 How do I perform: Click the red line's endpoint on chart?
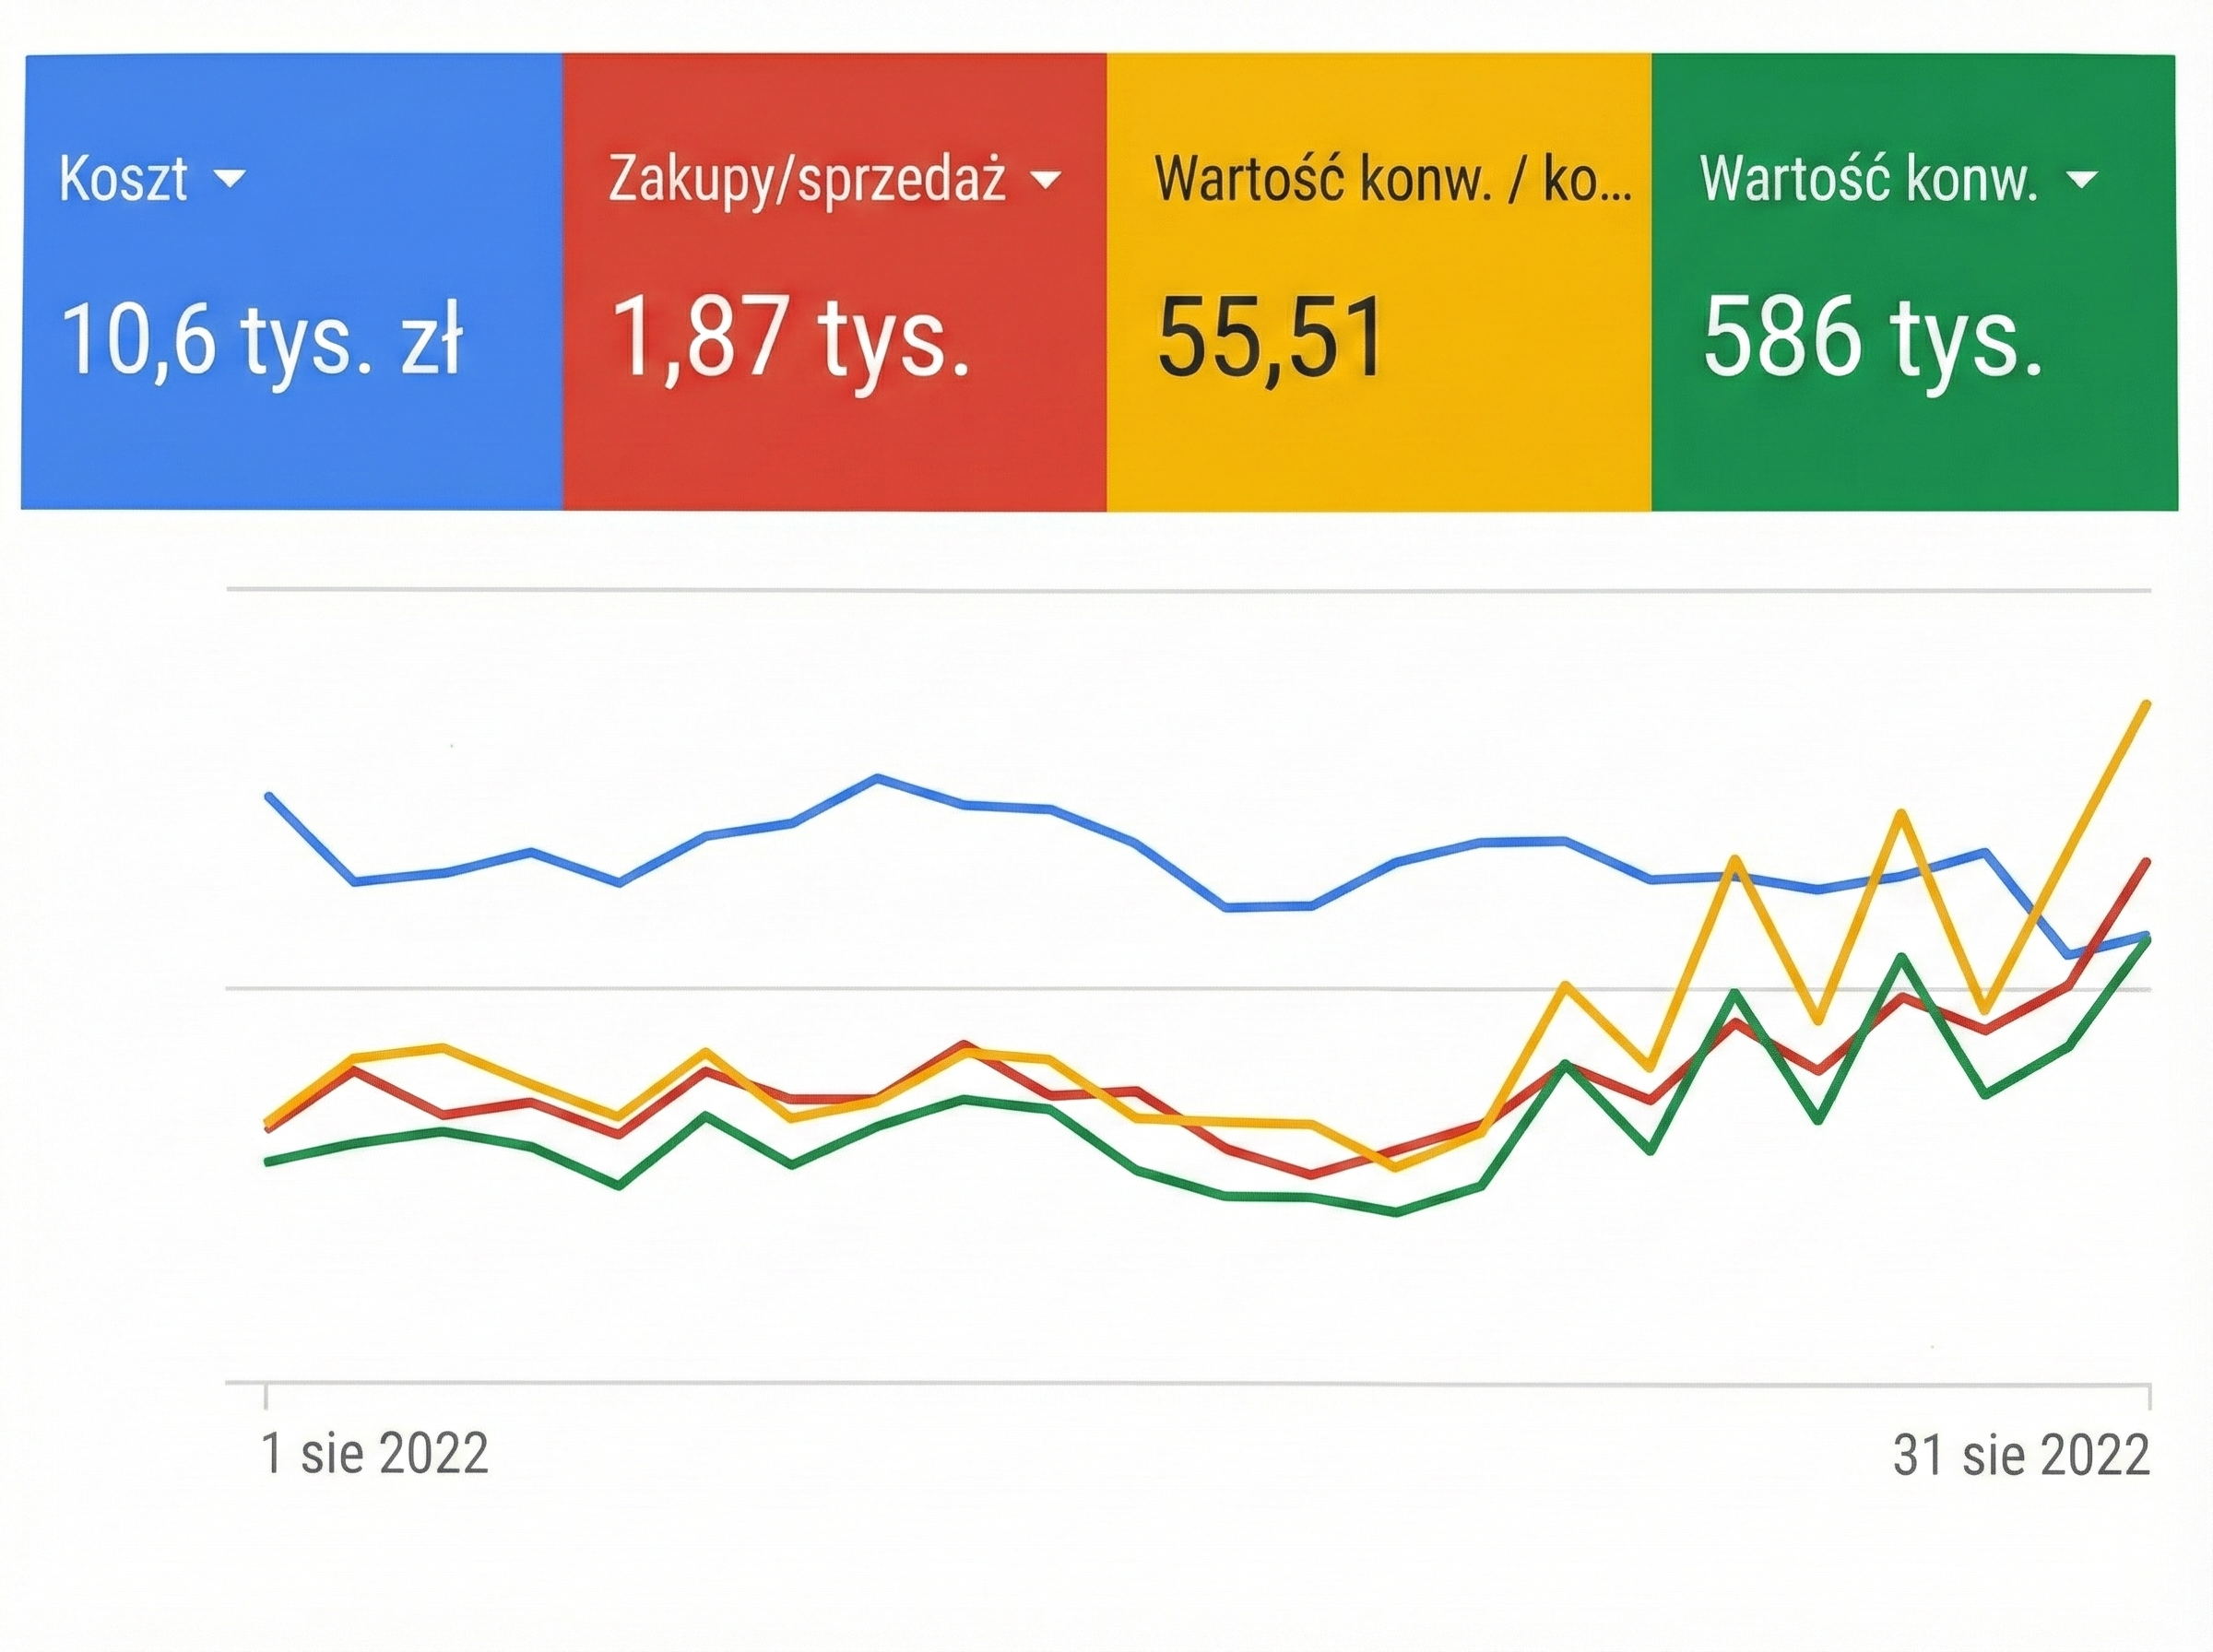coord(2147,861)
